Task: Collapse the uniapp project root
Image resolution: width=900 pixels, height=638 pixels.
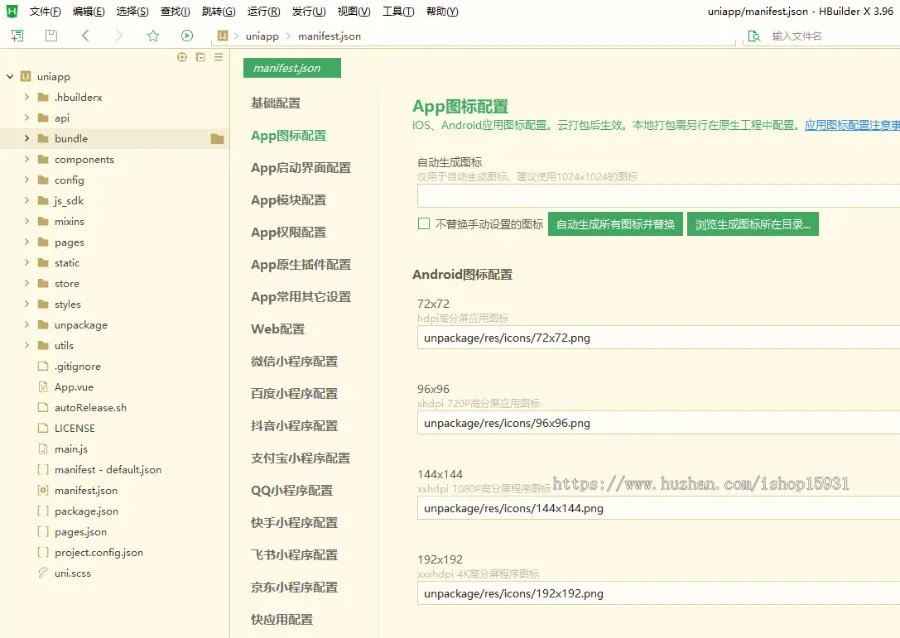Action: (10, 76)
